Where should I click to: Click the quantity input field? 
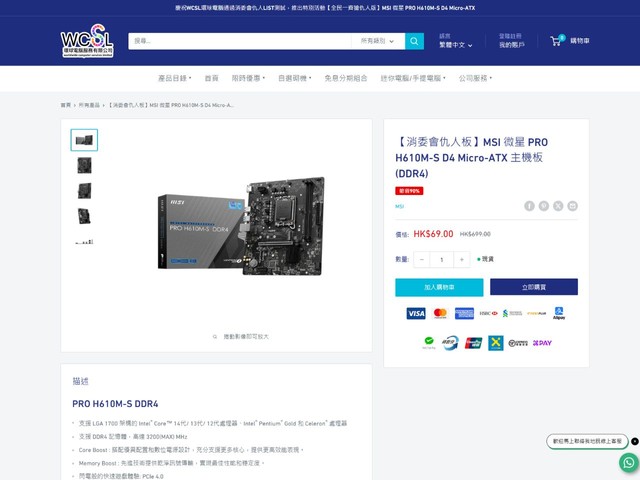442,260
